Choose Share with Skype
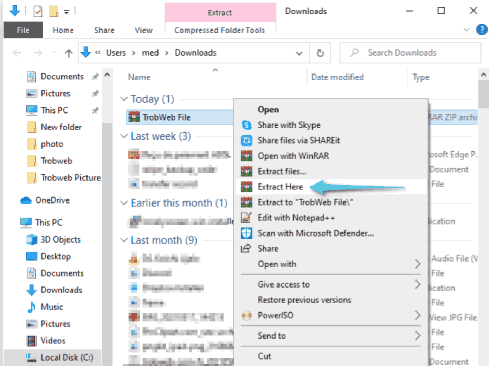The image size is (489, 366). pyautogui.click(x=289, y=125)
